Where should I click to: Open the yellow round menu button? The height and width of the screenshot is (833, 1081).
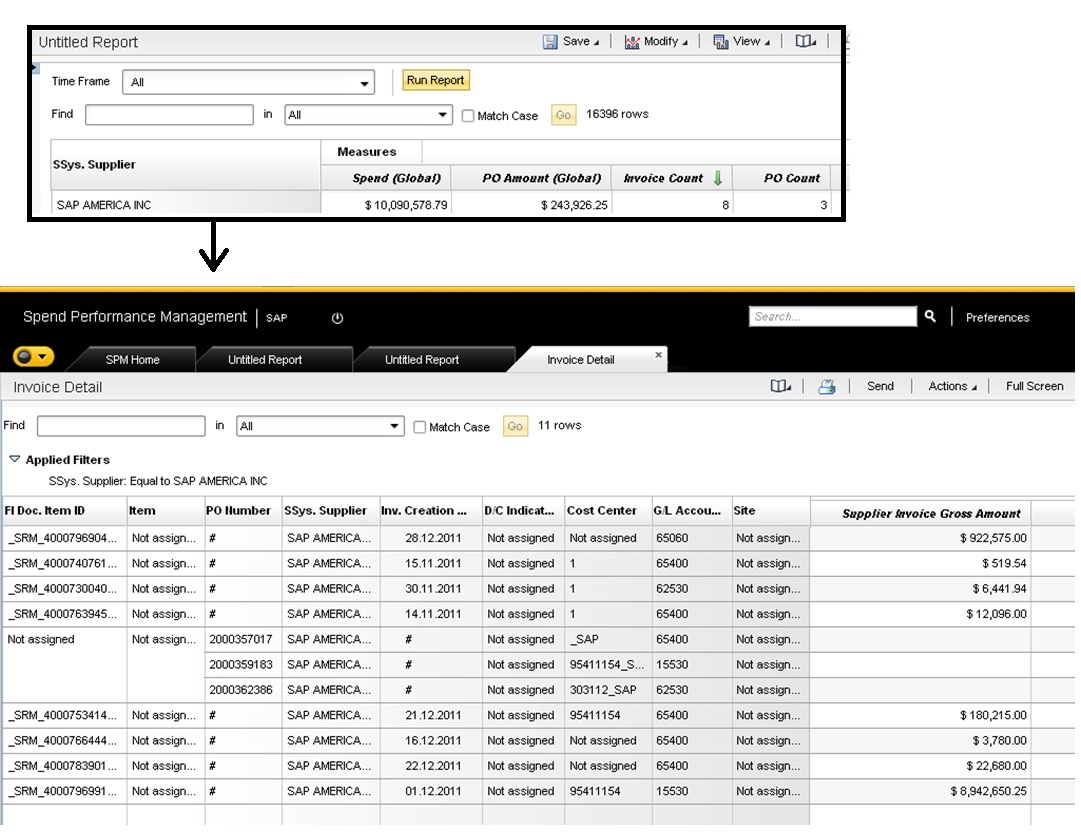coord(33,357)
